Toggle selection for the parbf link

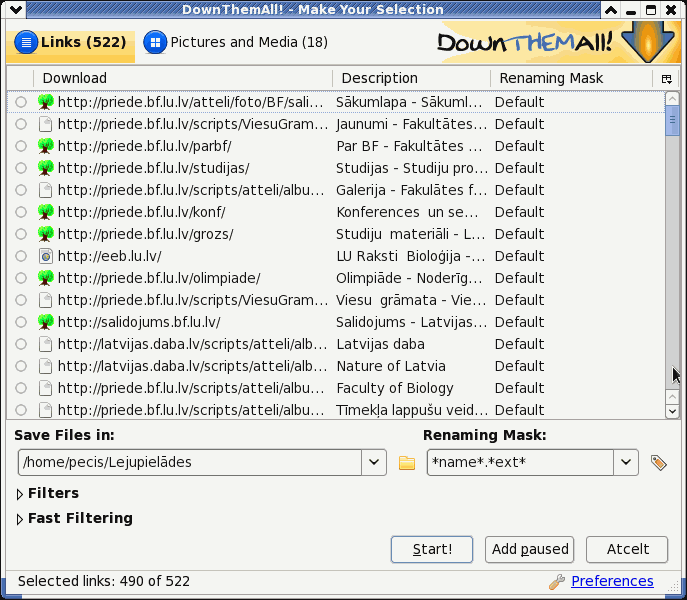click(x=21, y=146)
